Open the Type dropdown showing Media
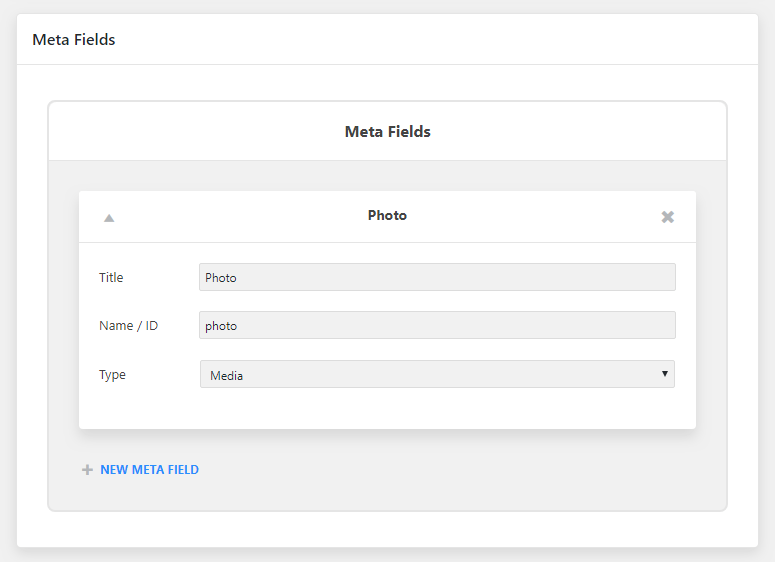The height and width of the screenshot is (562, 775). (x=437, y=374)
